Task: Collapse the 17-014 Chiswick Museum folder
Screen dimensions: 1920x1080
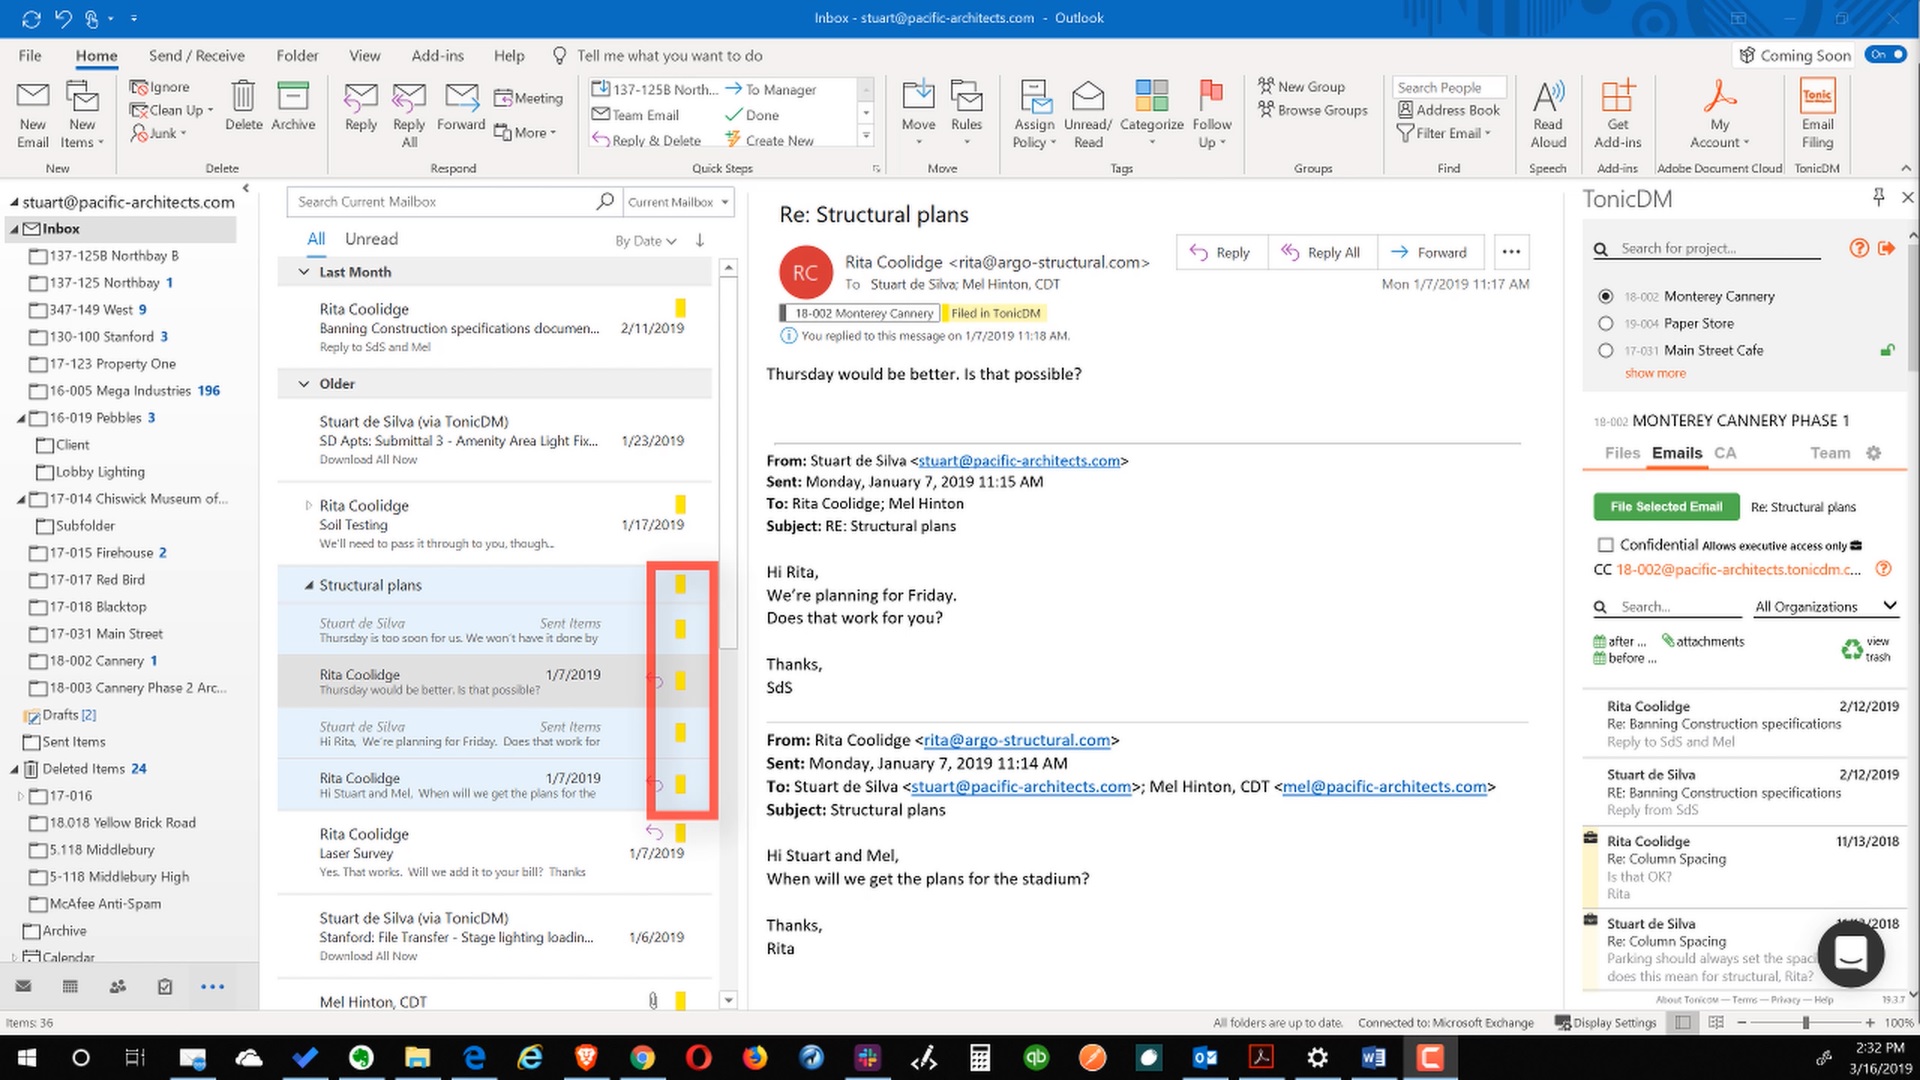Action: 21,499
